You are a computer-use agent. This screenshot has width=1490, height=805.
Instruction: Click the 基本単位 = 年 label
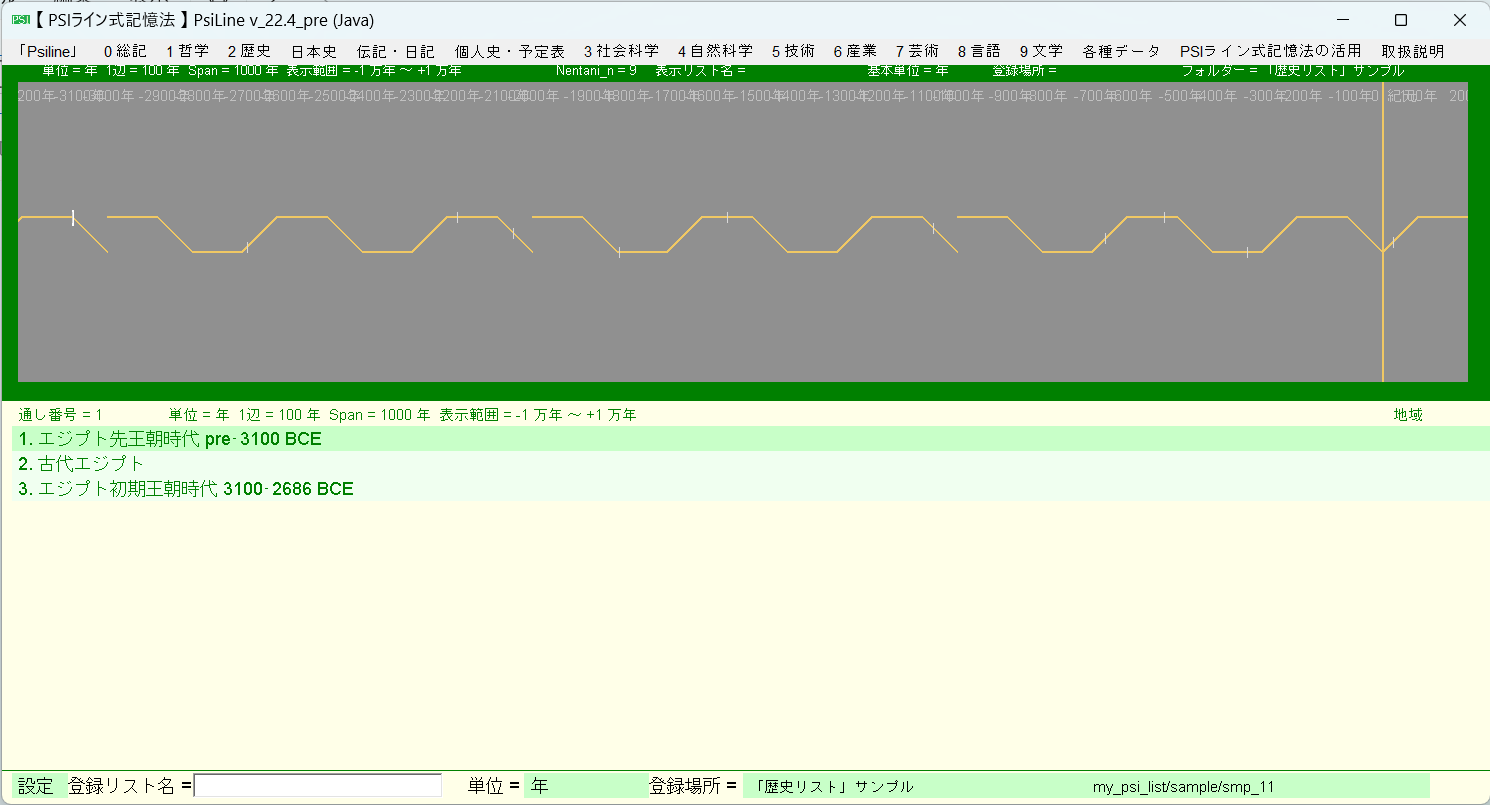pyautogui.click(x=907, y=71)
